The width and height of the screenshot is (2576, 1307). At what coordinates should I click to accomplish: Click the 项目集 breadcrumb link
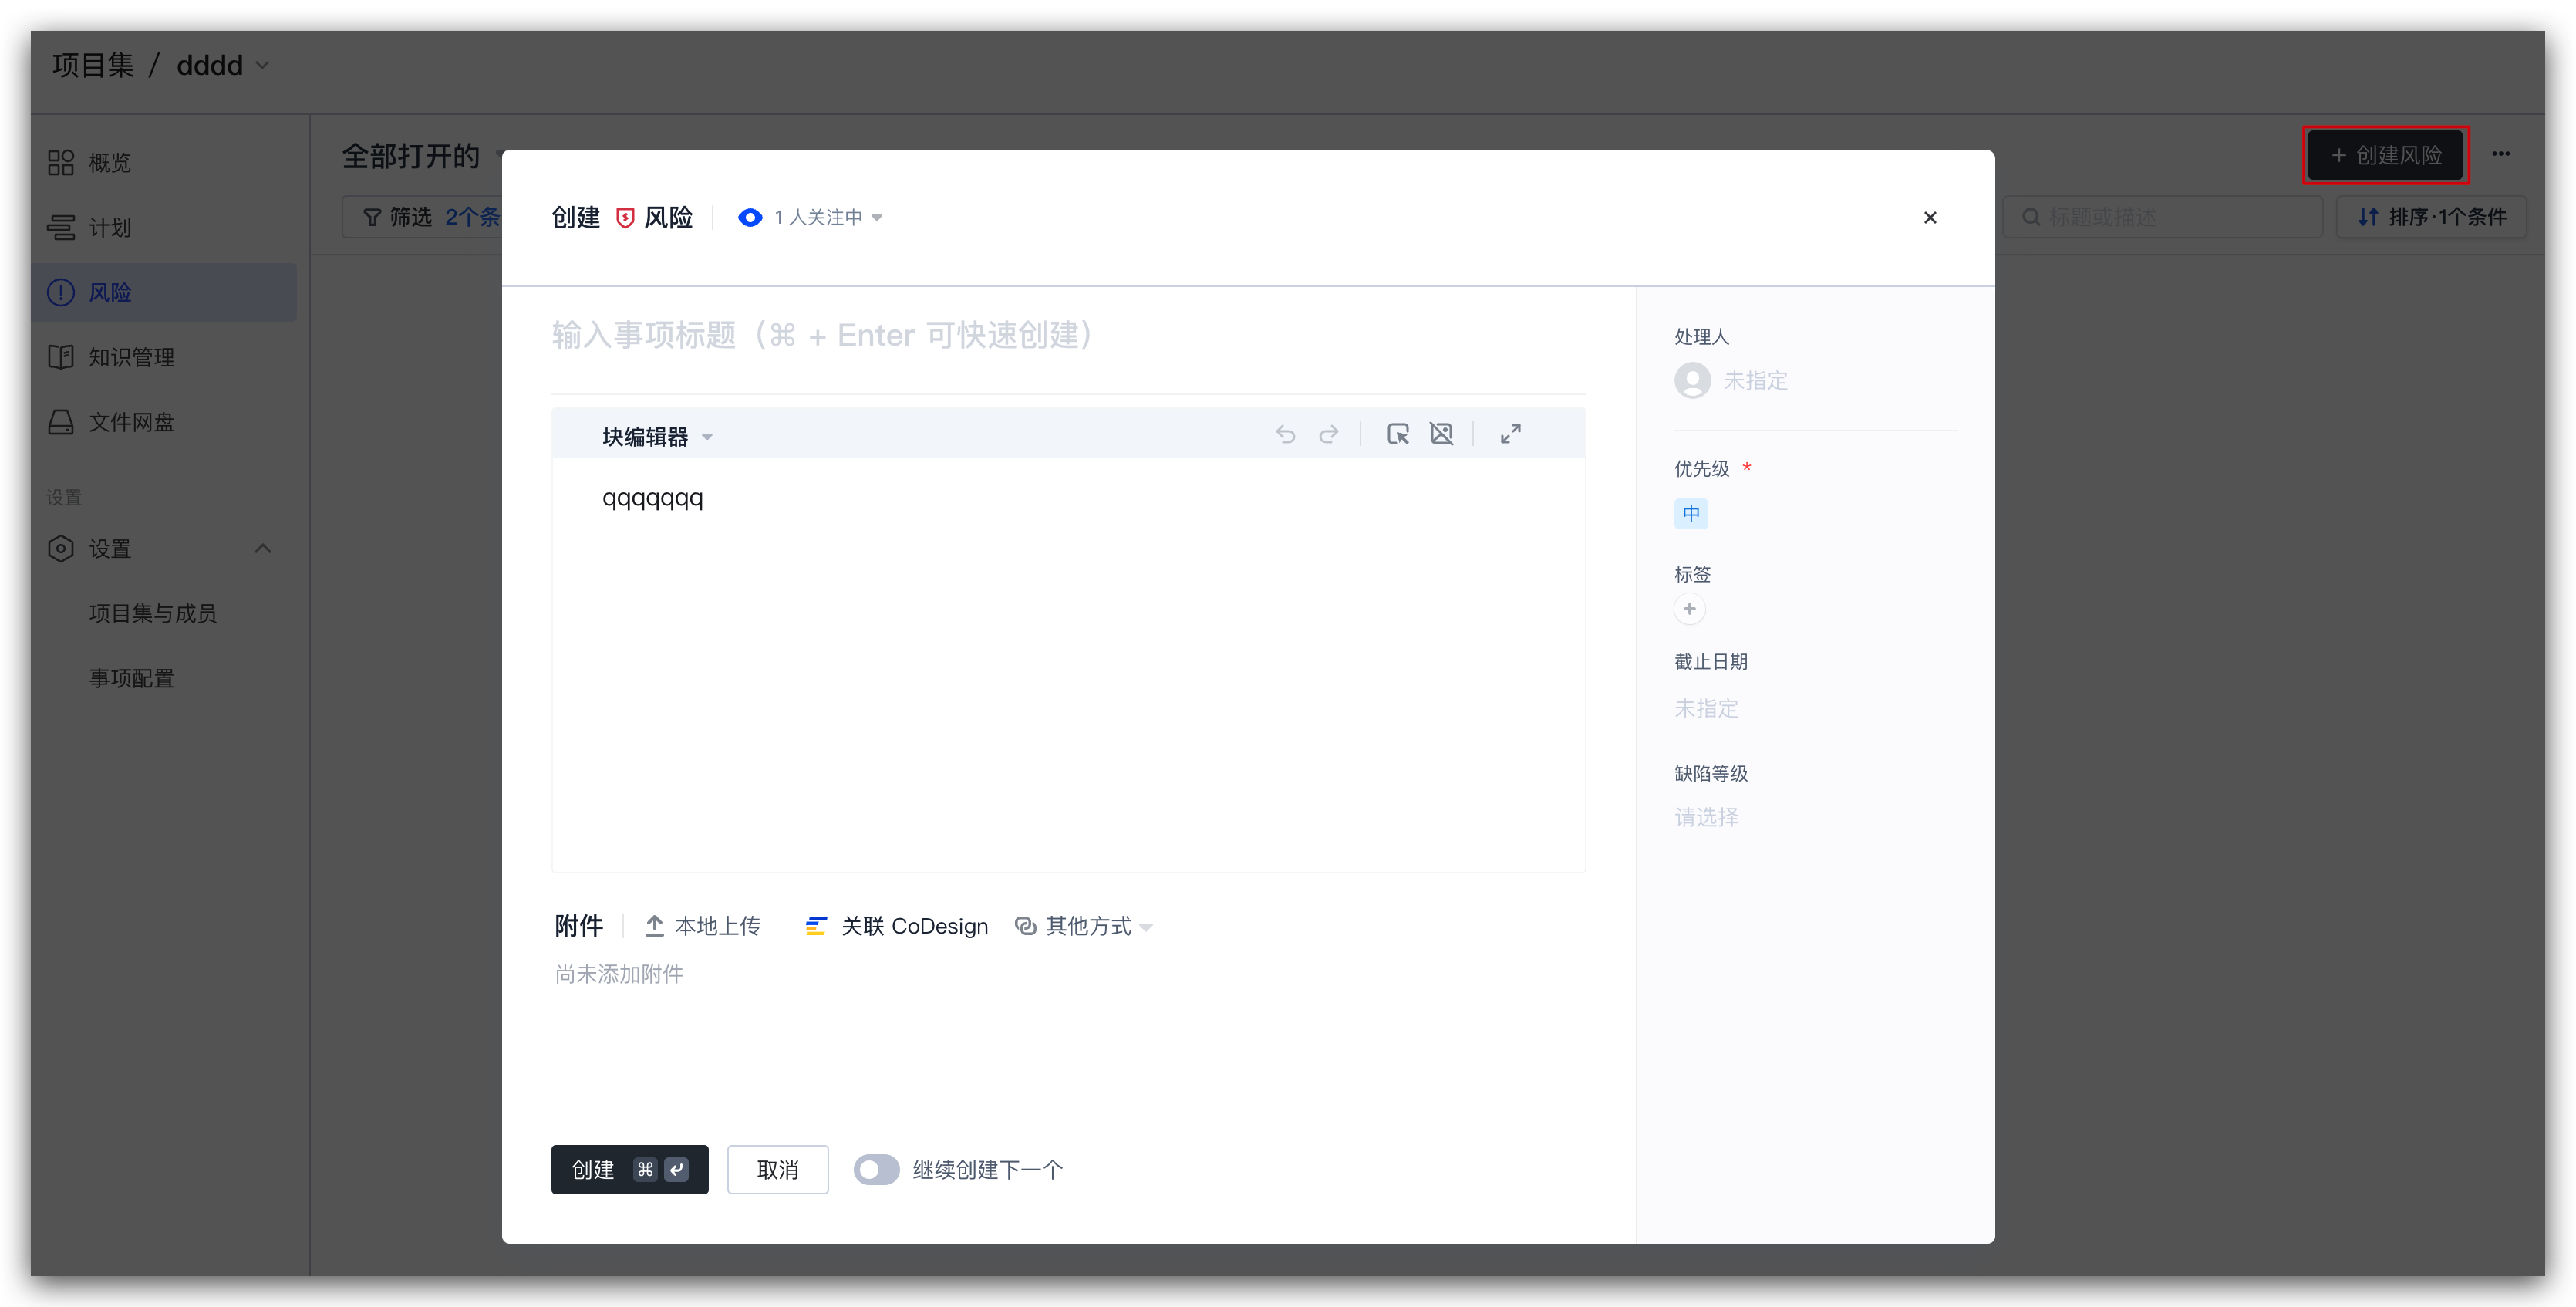point(93,65)
